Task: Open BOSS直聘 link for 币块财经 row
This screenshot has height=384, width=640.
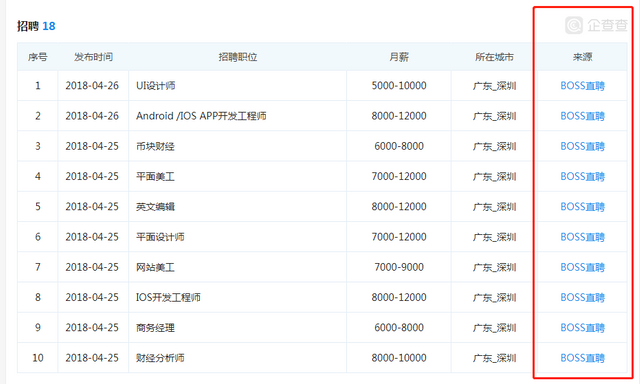Action: [582, 146]
